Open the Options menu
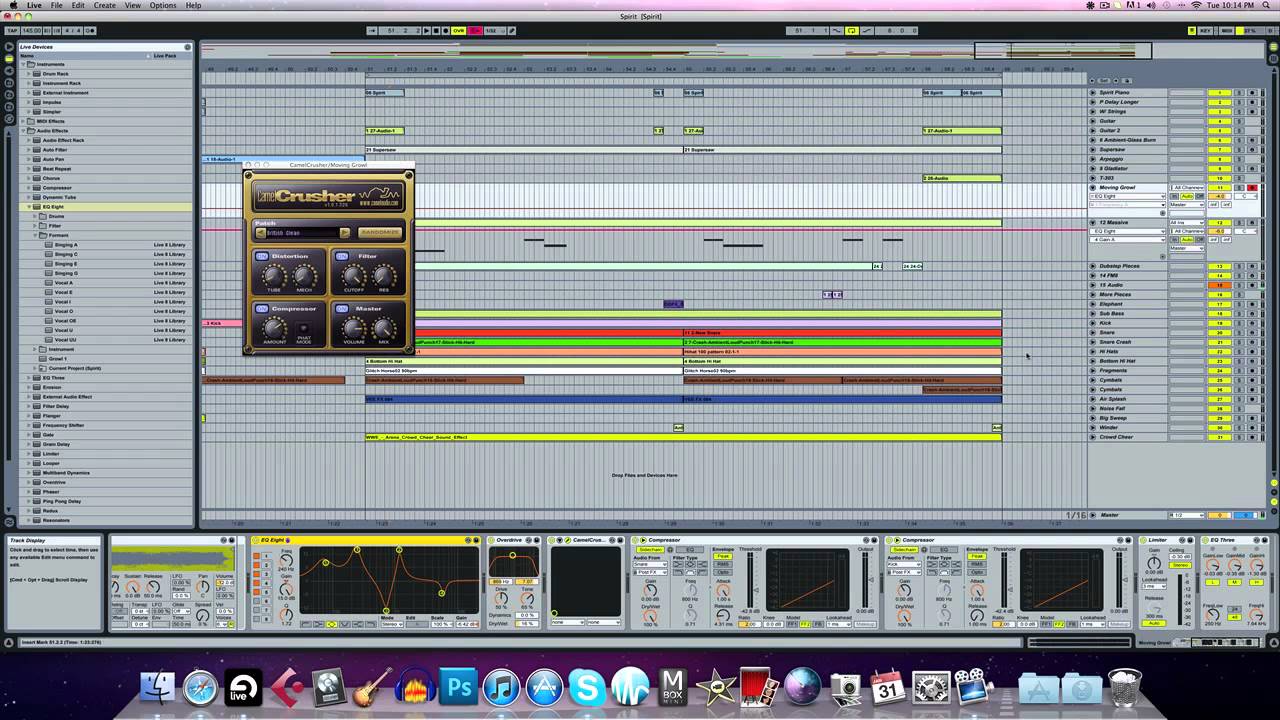This screenshot has width=1280, height=720. pos(163,5)
